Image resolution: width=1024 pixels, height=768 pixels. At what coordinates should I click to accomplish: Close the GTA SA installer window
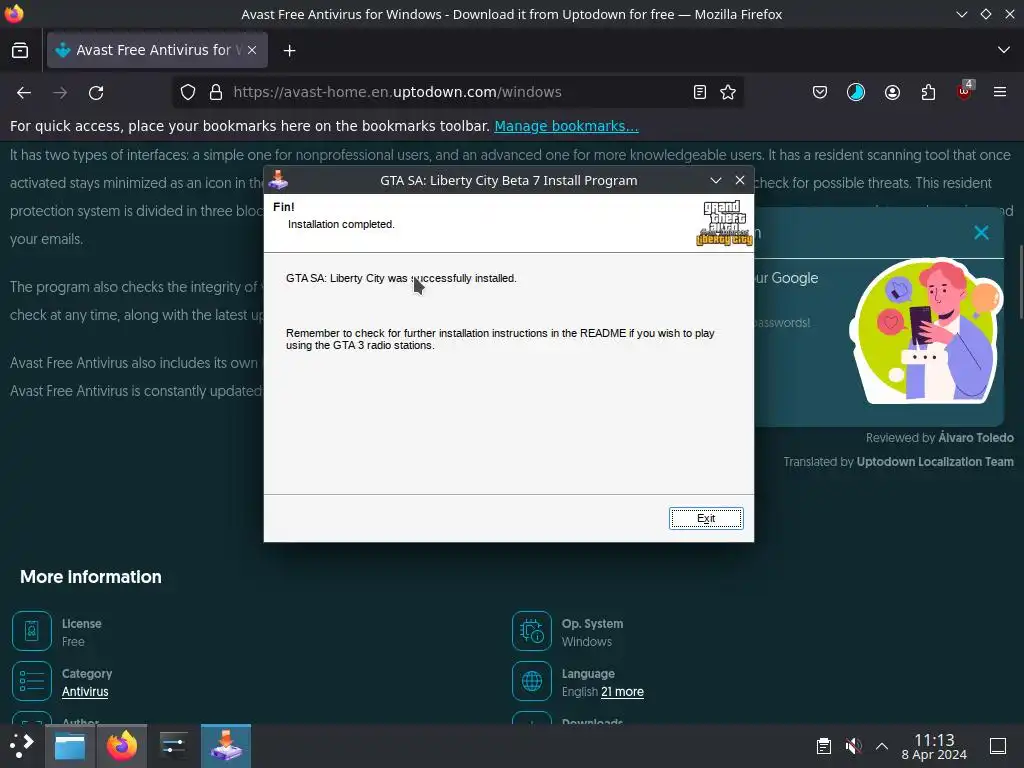pos(740,180)
